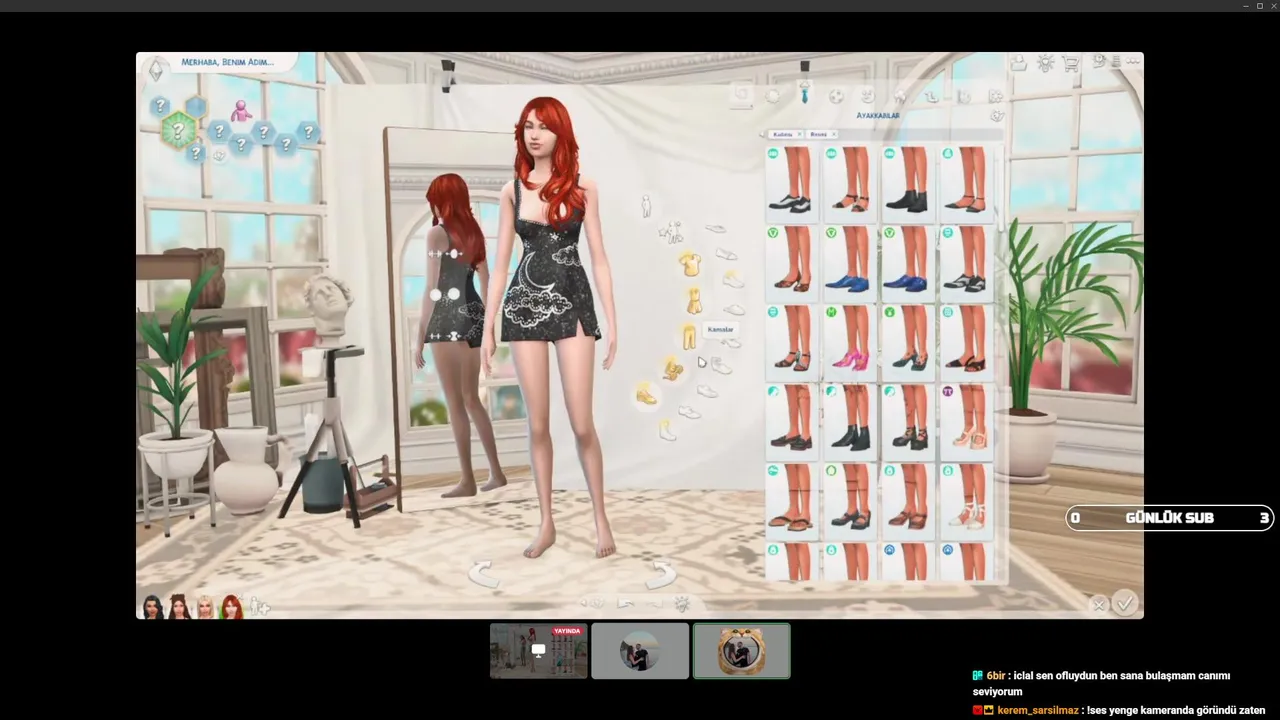
Task: Select the peach strappy heels thumbnail
Action: pos(967,423)
